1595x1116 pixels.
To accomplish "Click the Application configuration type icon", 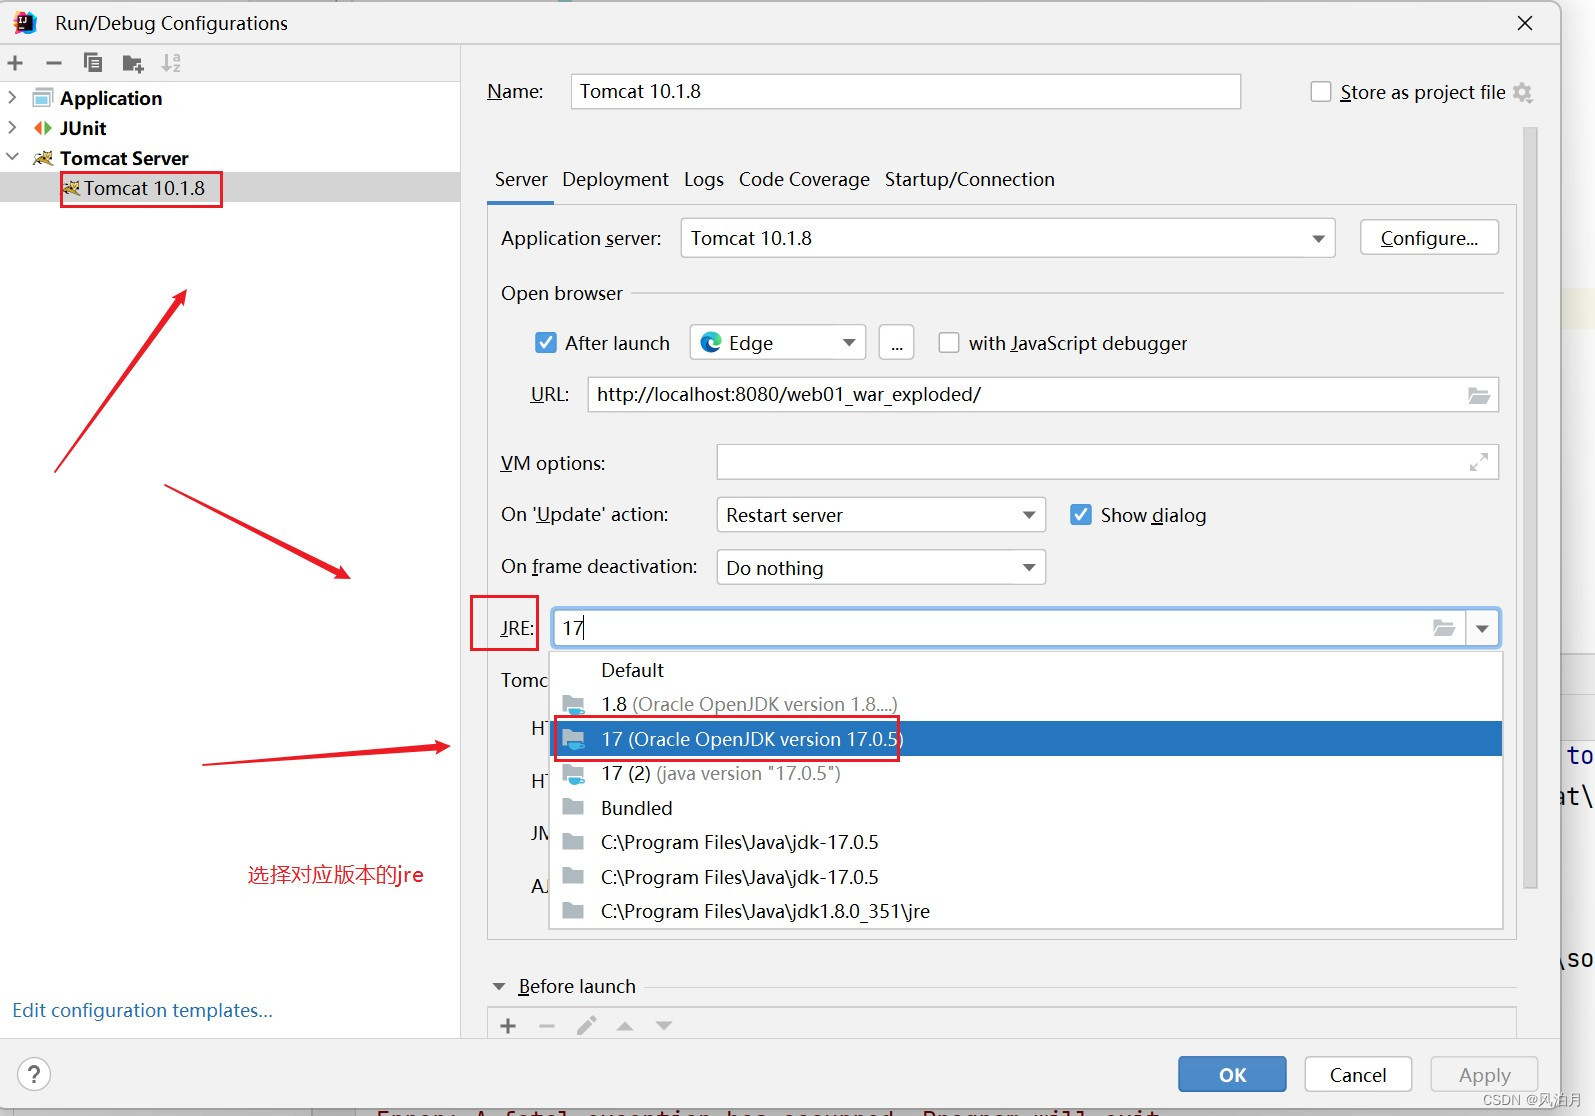I will coord(43,98).
